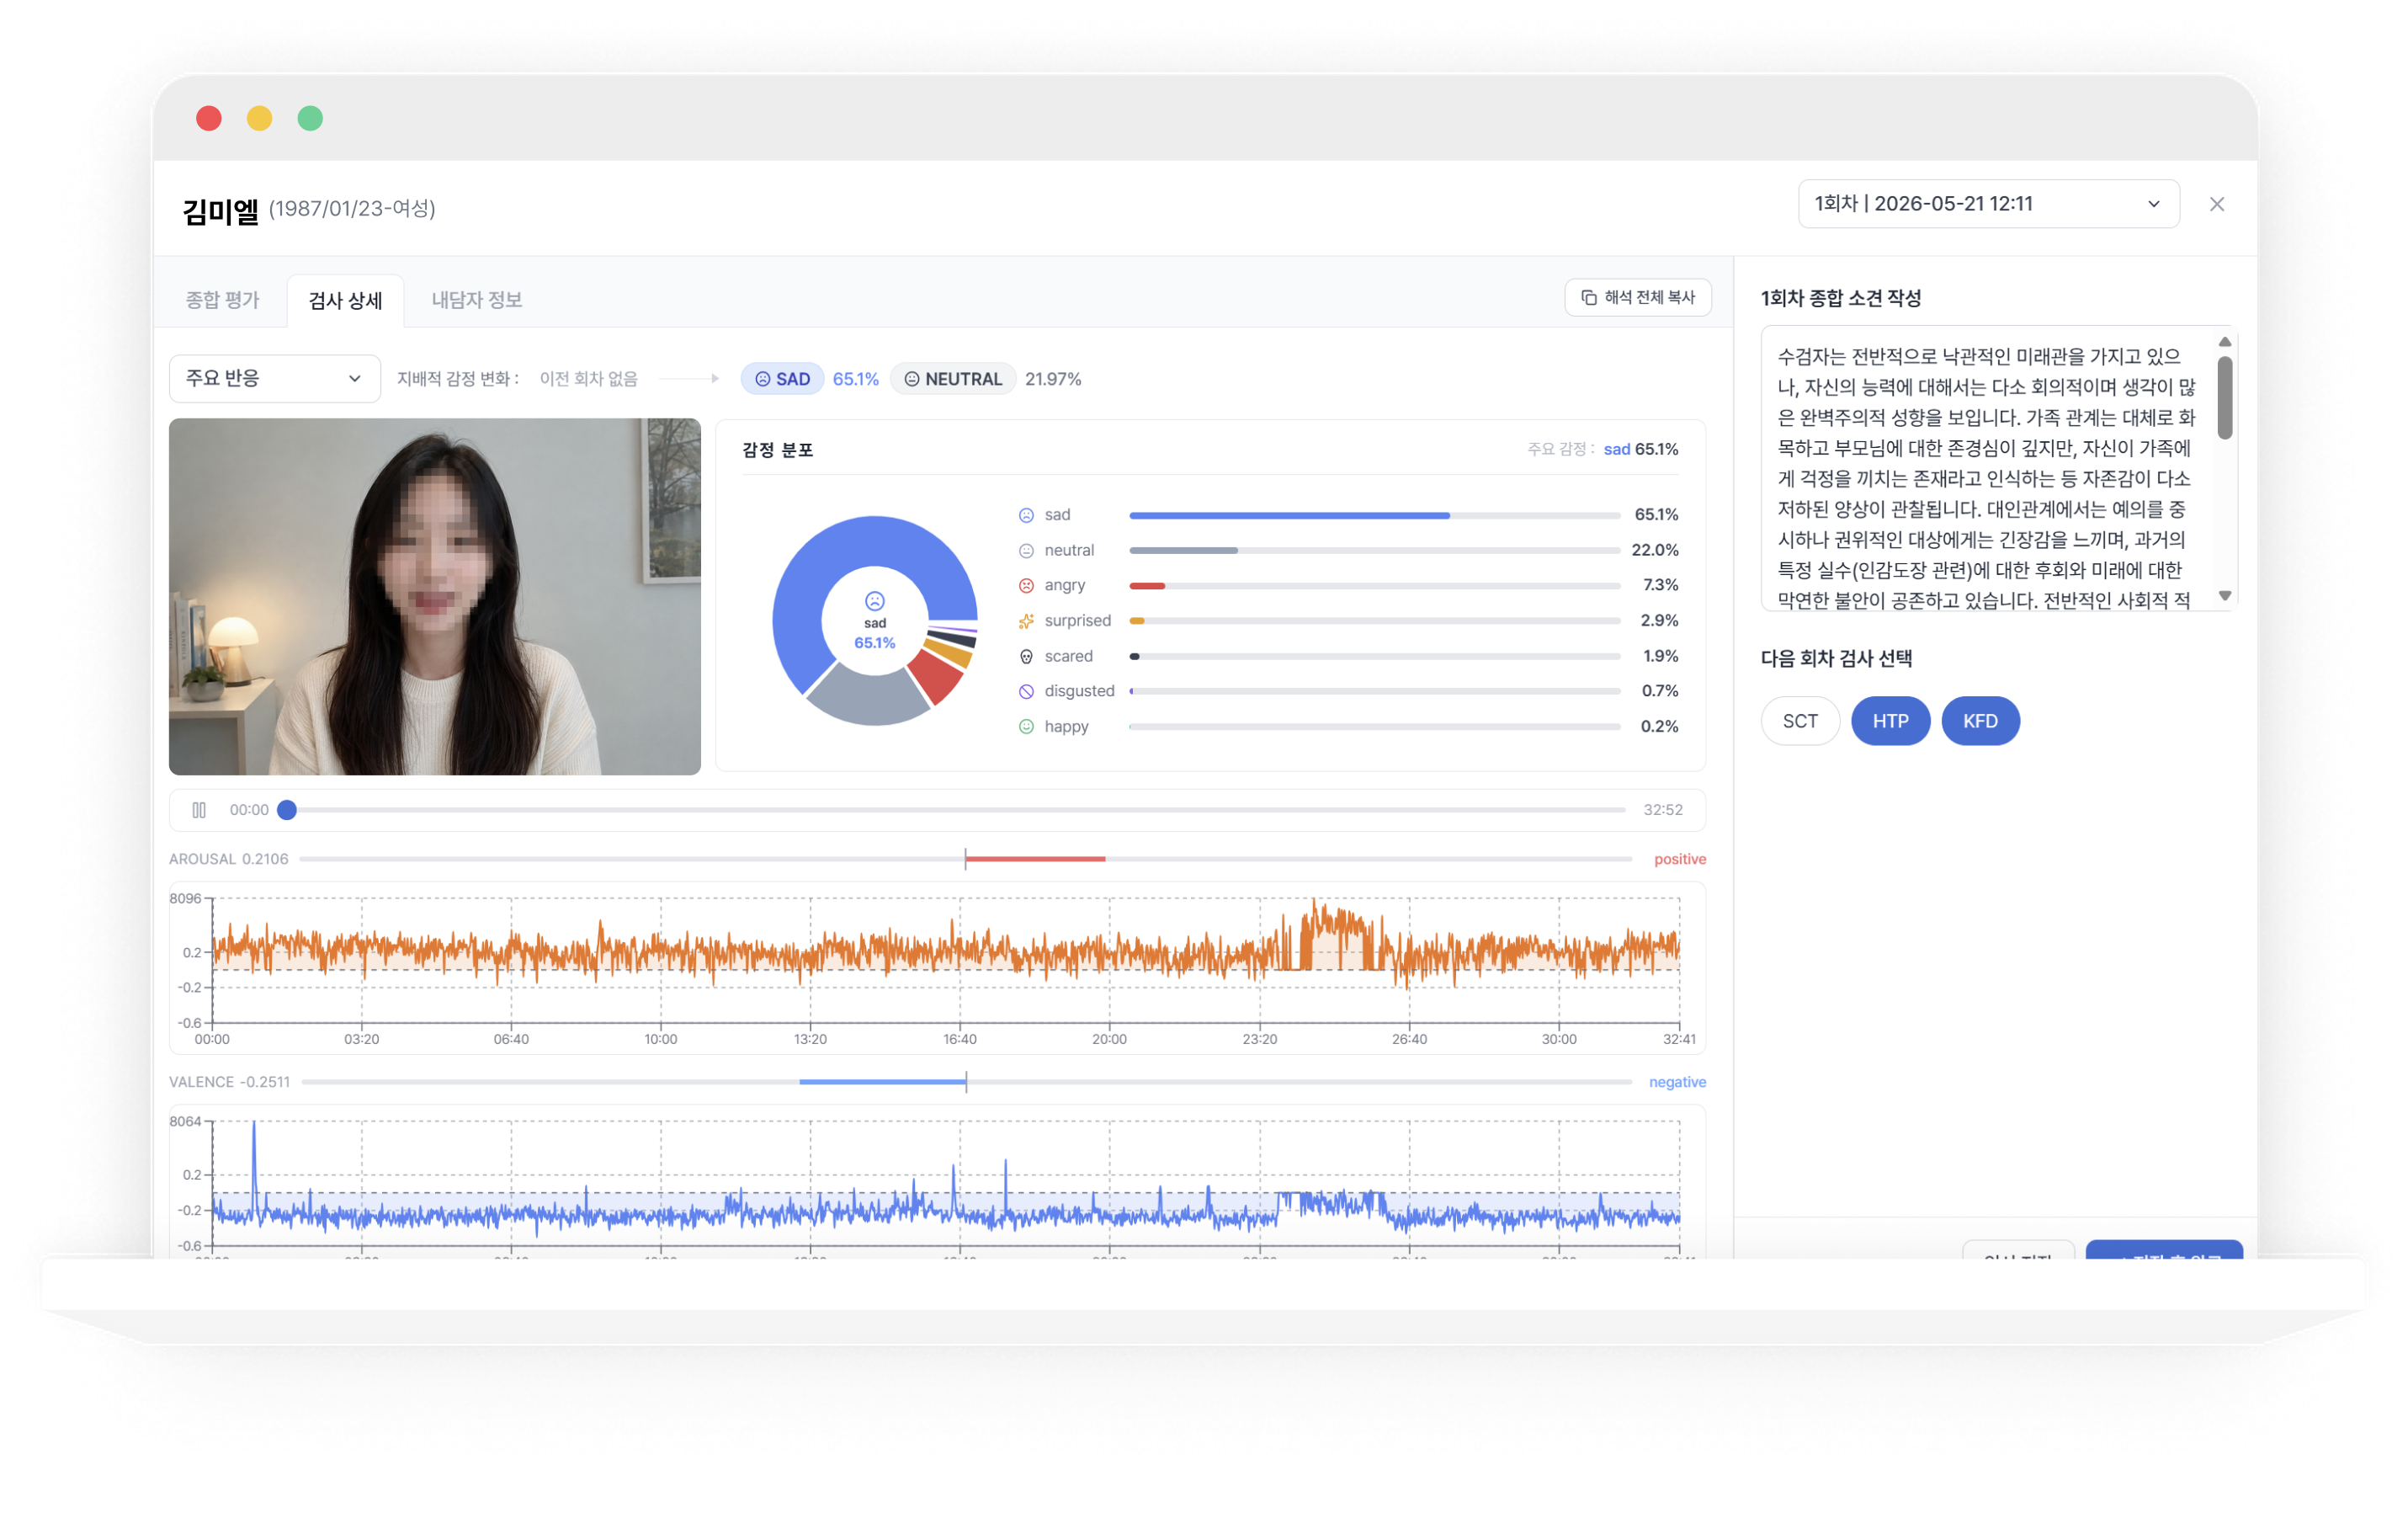This screenshot has height=1534, width=2408.
Task: Click the video timeline slider handle
Action: point(287,810)
